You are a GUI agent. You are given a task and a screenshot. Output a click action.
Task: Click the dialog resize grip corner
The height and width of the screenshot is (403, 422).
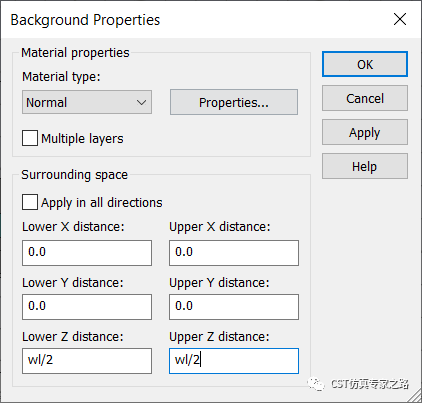(415, 396)
